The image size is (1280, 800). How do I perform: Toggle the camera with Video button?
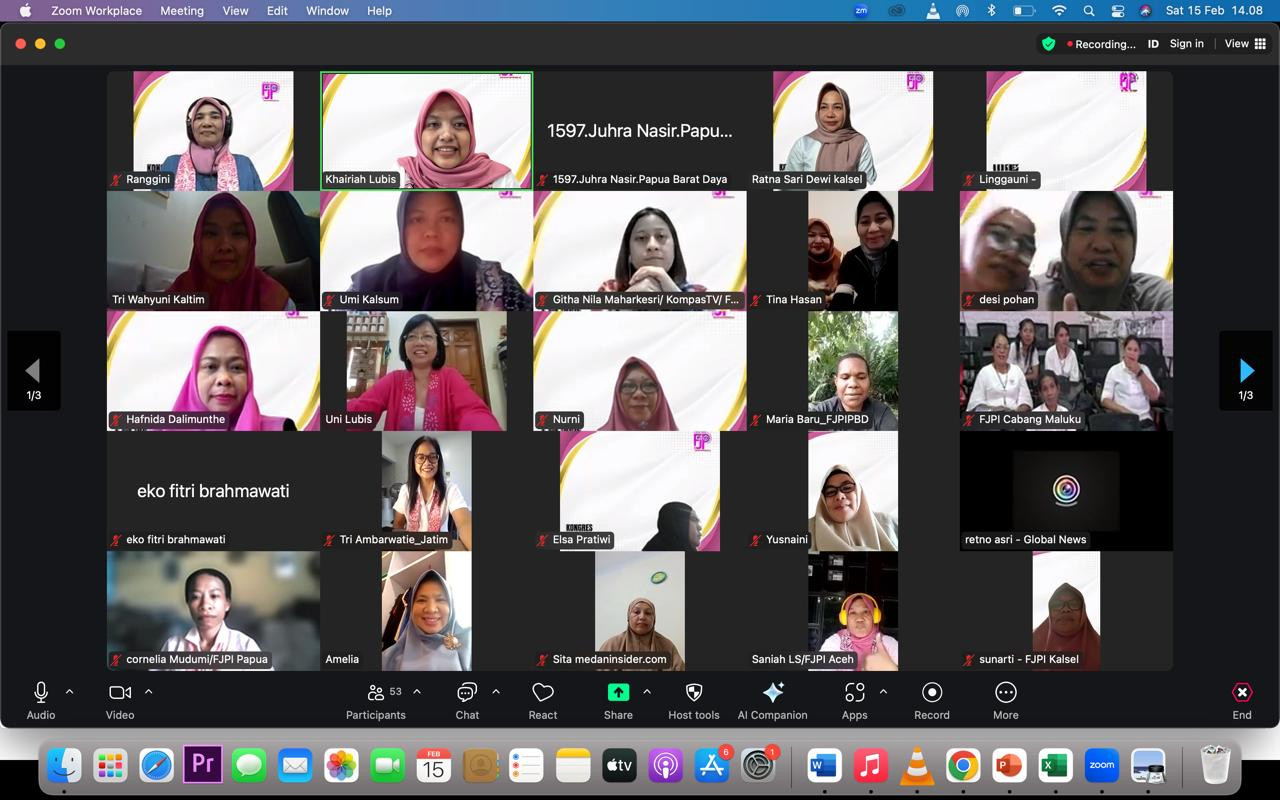coord(120,700)
